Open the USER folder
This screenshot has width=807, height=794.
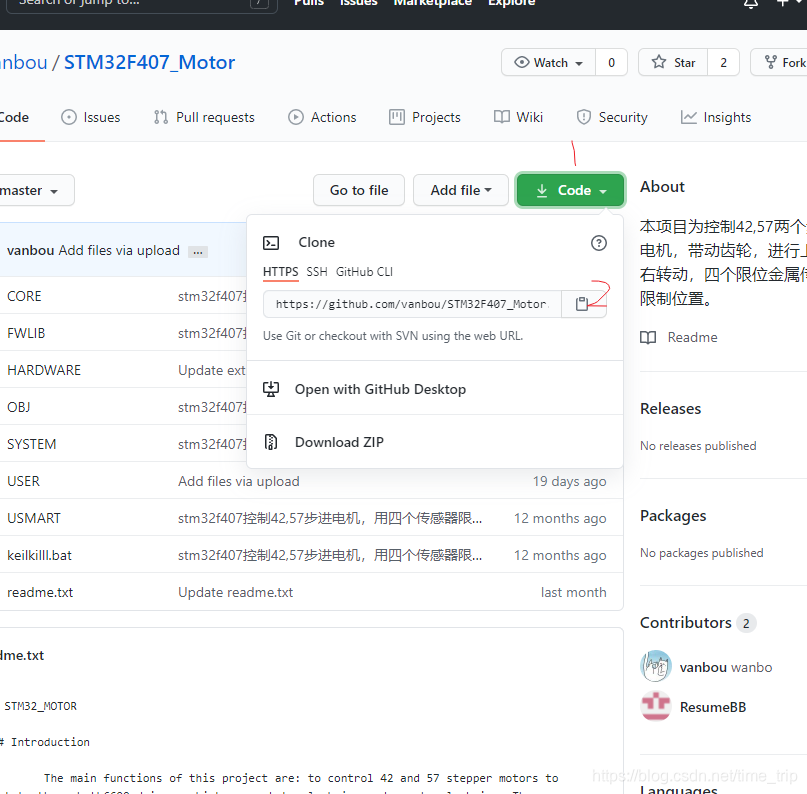click(23, 482)
